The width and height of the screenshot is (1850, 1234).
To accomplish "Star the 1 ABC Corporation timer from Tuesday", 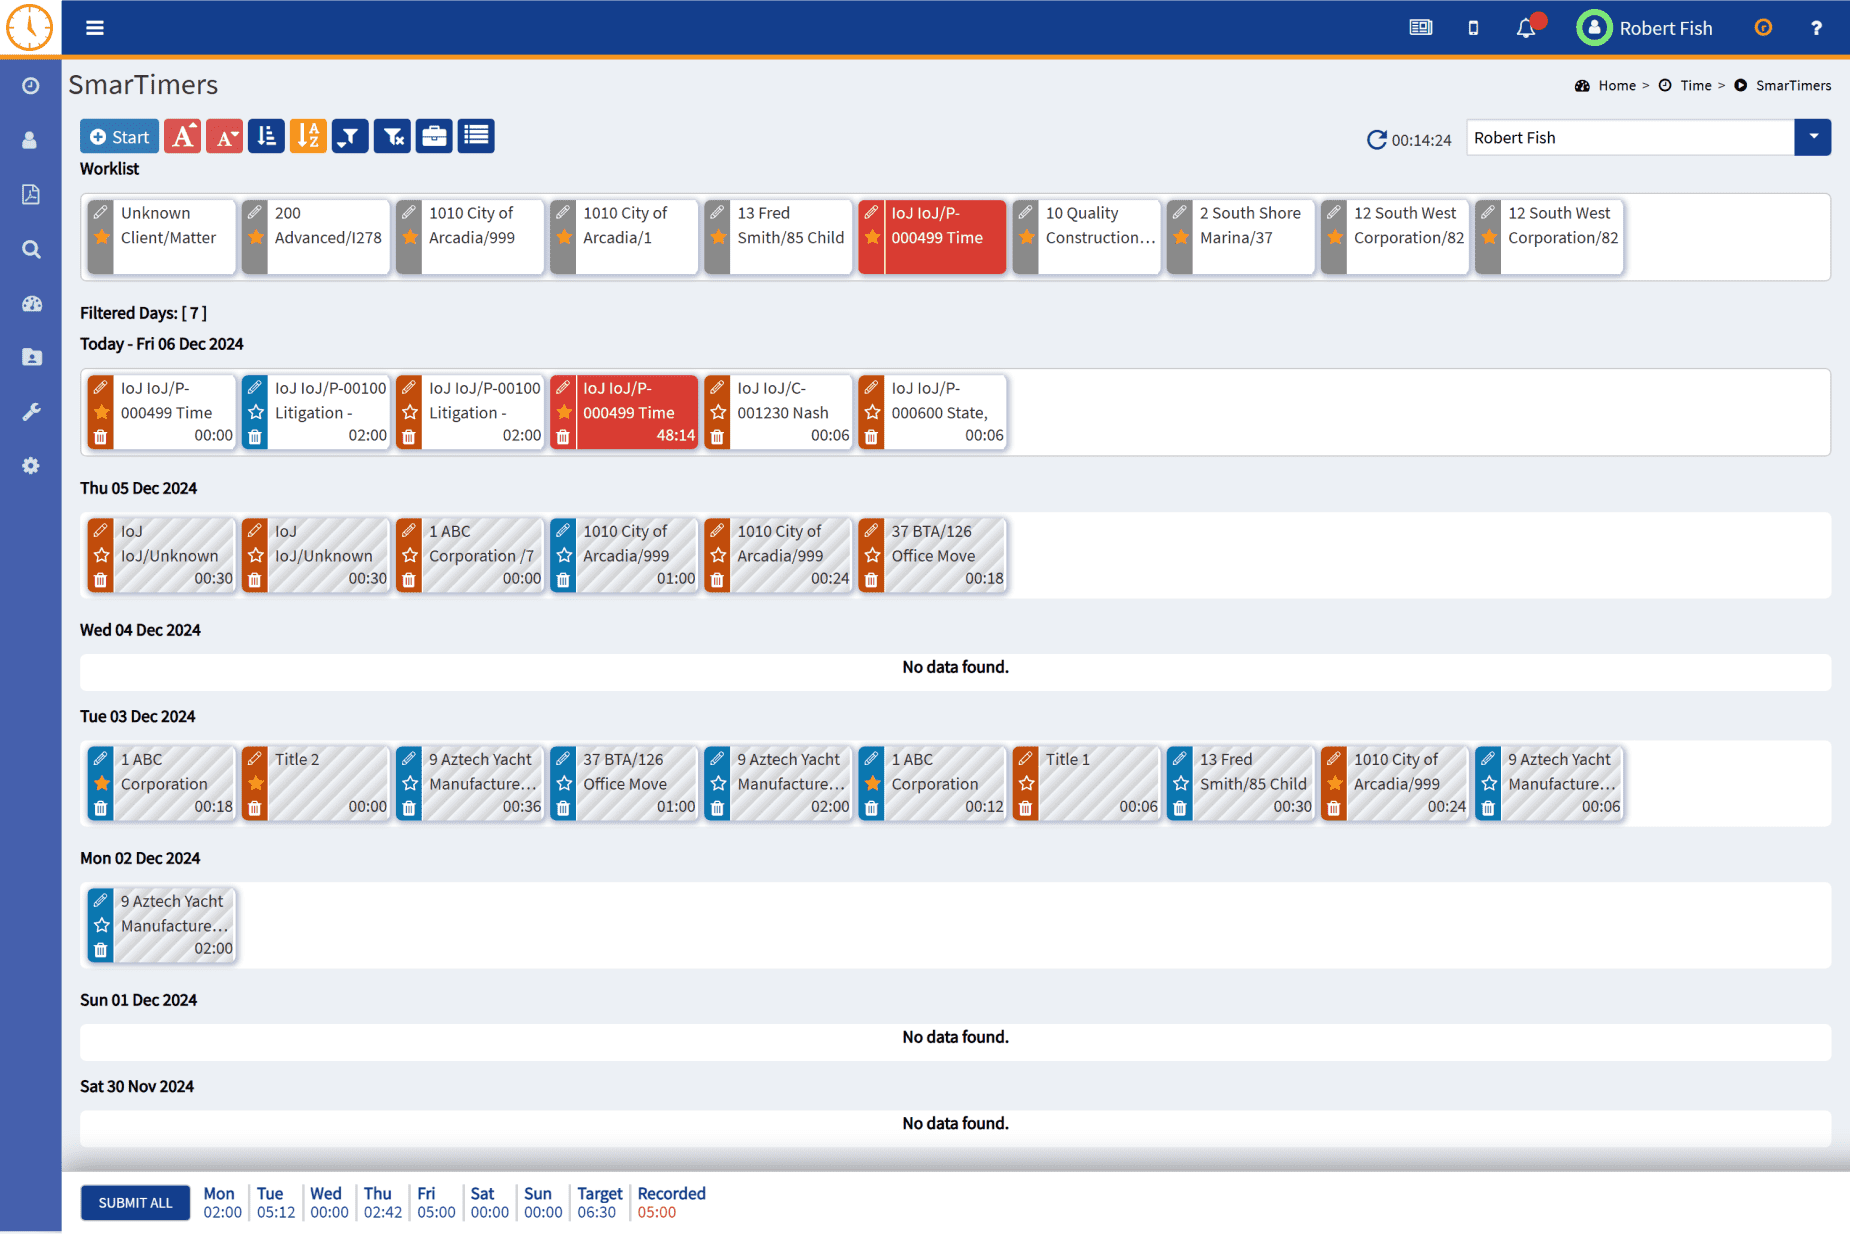I will 100,783.
